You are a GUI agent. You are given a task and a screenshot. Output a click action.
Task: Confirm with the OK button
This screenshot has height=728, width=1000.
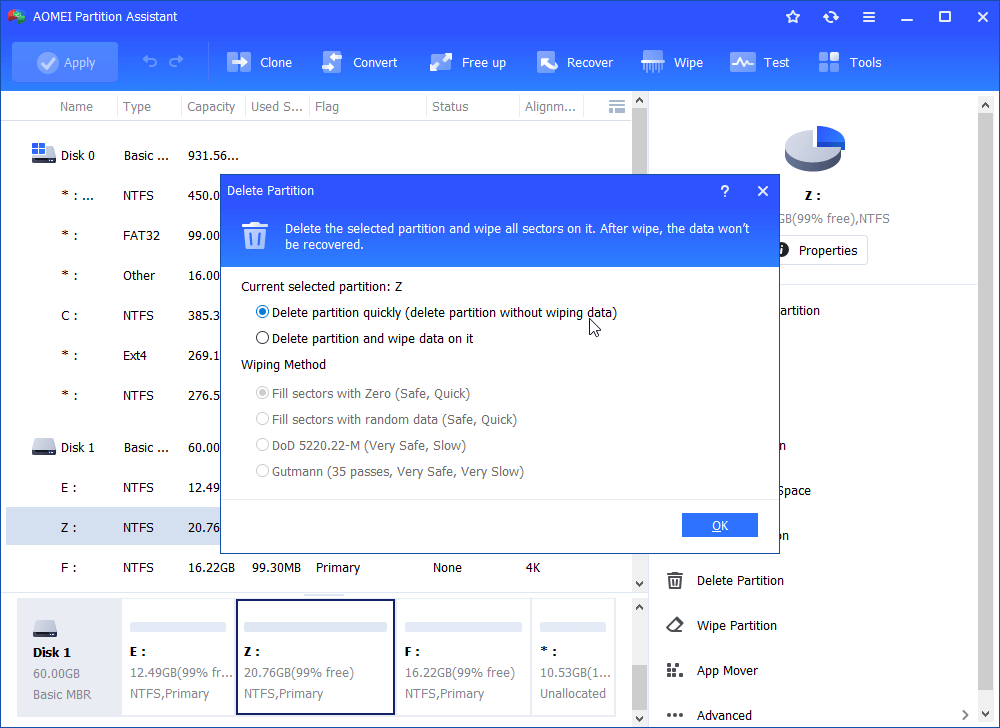click(x=720, y=525)
